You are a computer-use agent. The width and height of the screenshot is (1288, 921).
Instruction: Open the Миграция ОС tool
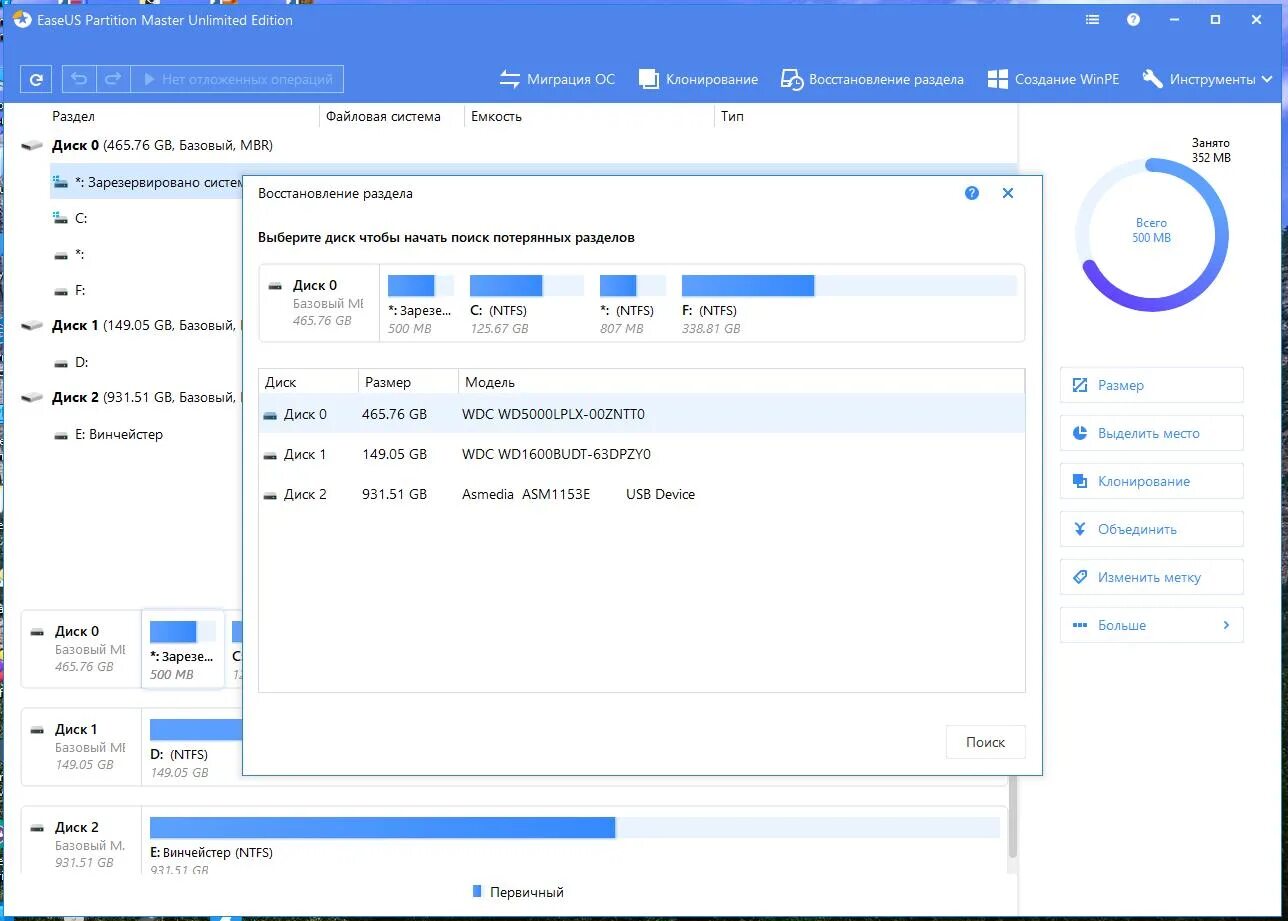pyautogui.click(x=557, y=79)
